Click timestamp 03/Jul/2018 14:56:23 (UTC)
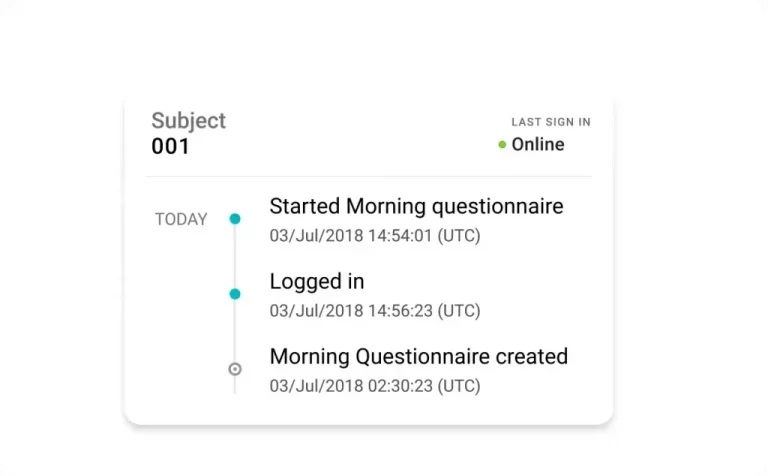768x476 pixels. point(375,311)
